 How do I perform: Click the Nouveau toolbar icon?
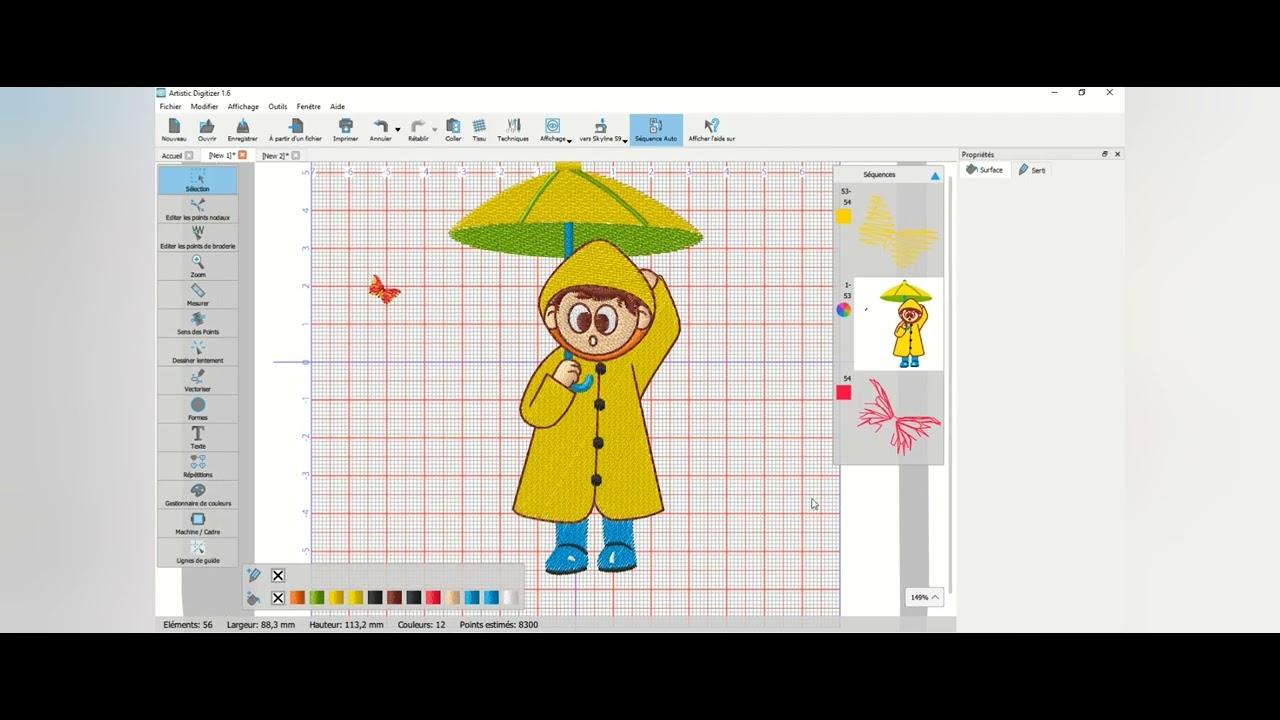coord(174,130)
